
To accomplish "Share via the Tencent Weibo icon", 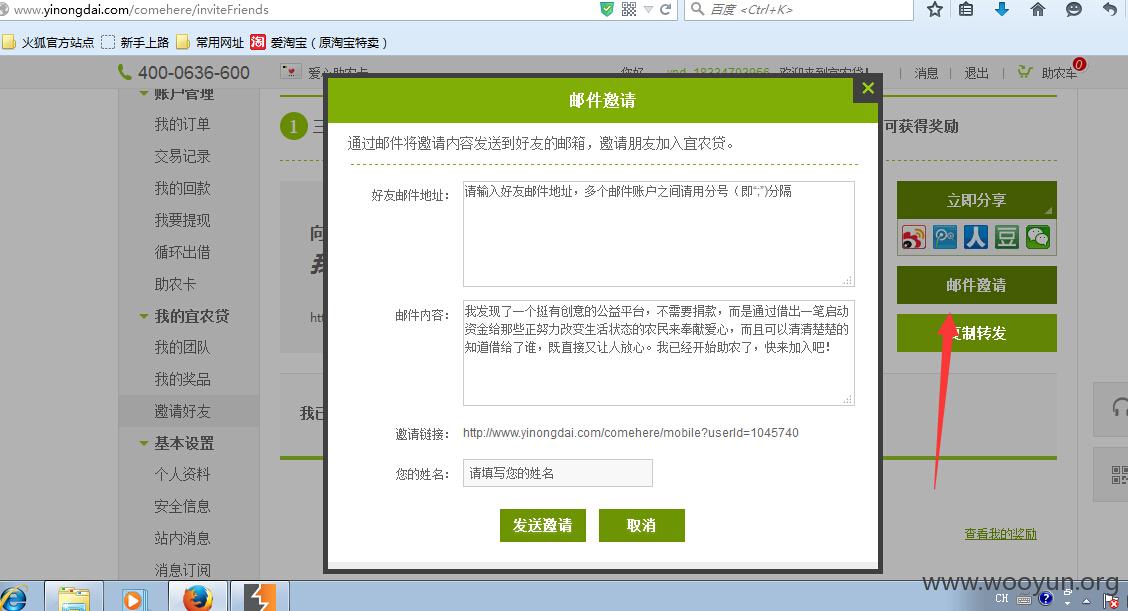I will (945, 237).
